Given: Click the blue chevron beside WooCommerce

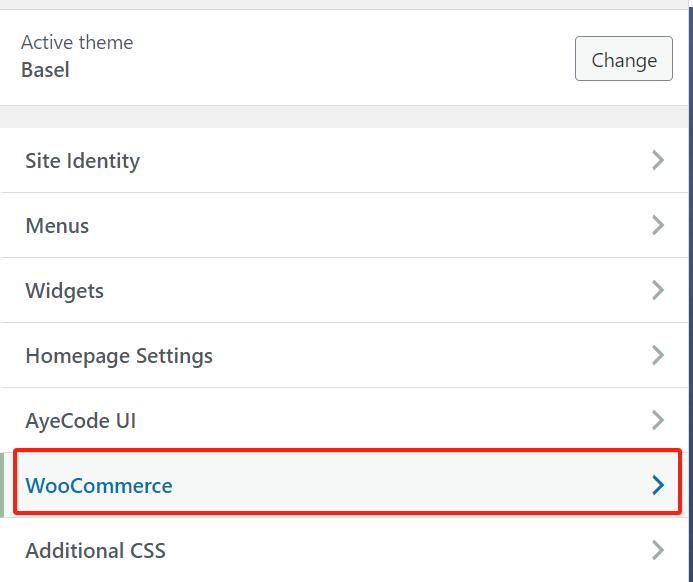Looking at the screenshot, I should coord(657,485).
